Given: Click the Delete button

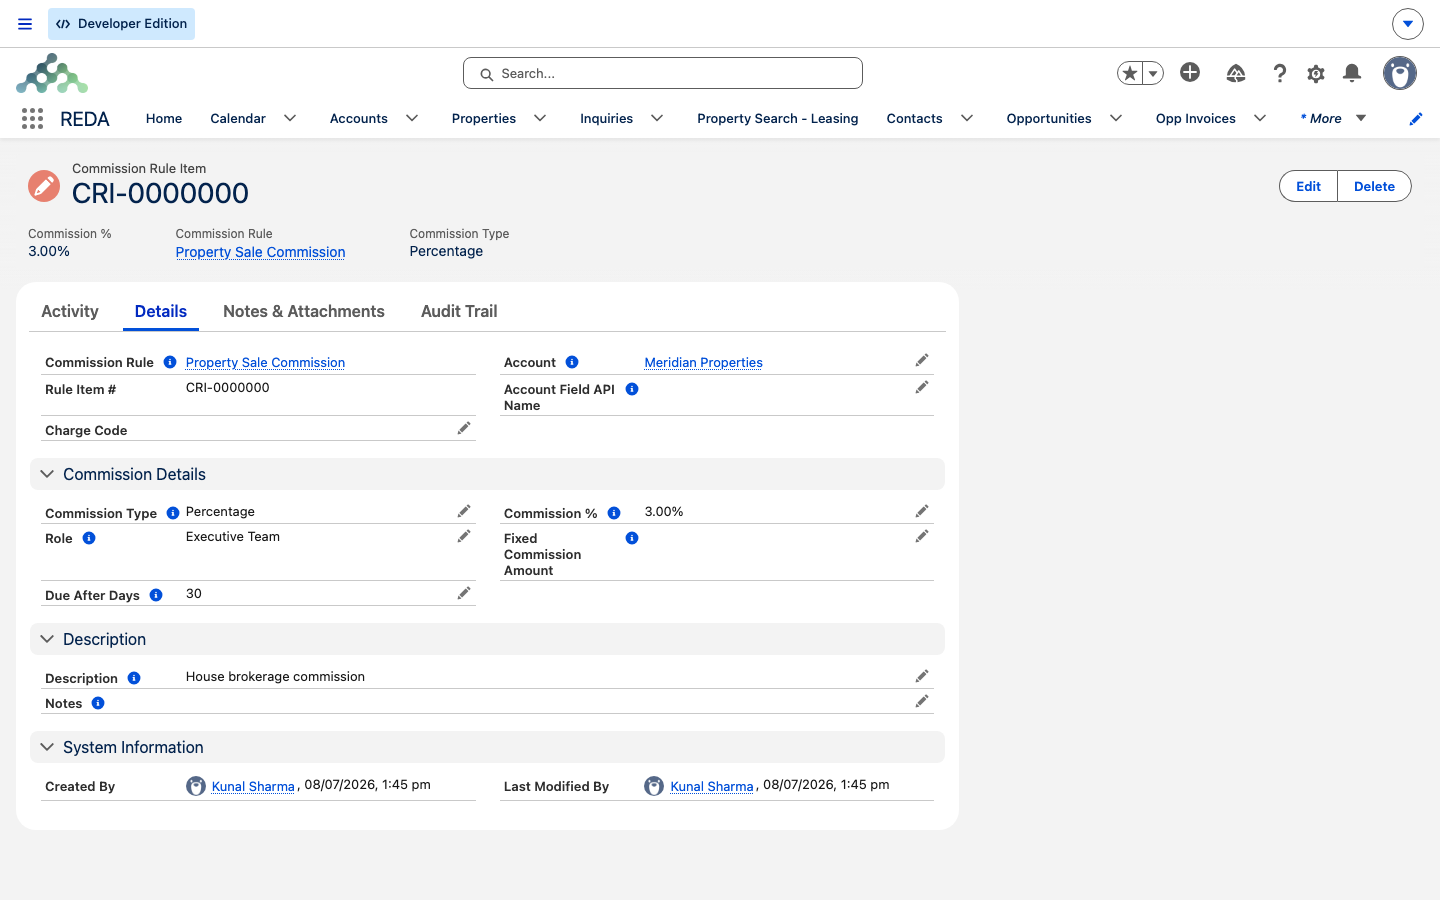Looking at the screenshot, I should click(x=1374, y=186).
